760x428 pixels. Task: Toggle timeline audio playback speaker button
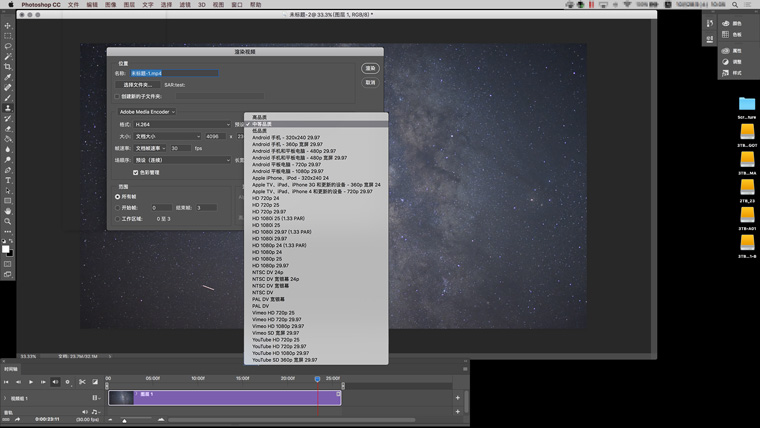[x=55, y=382]
